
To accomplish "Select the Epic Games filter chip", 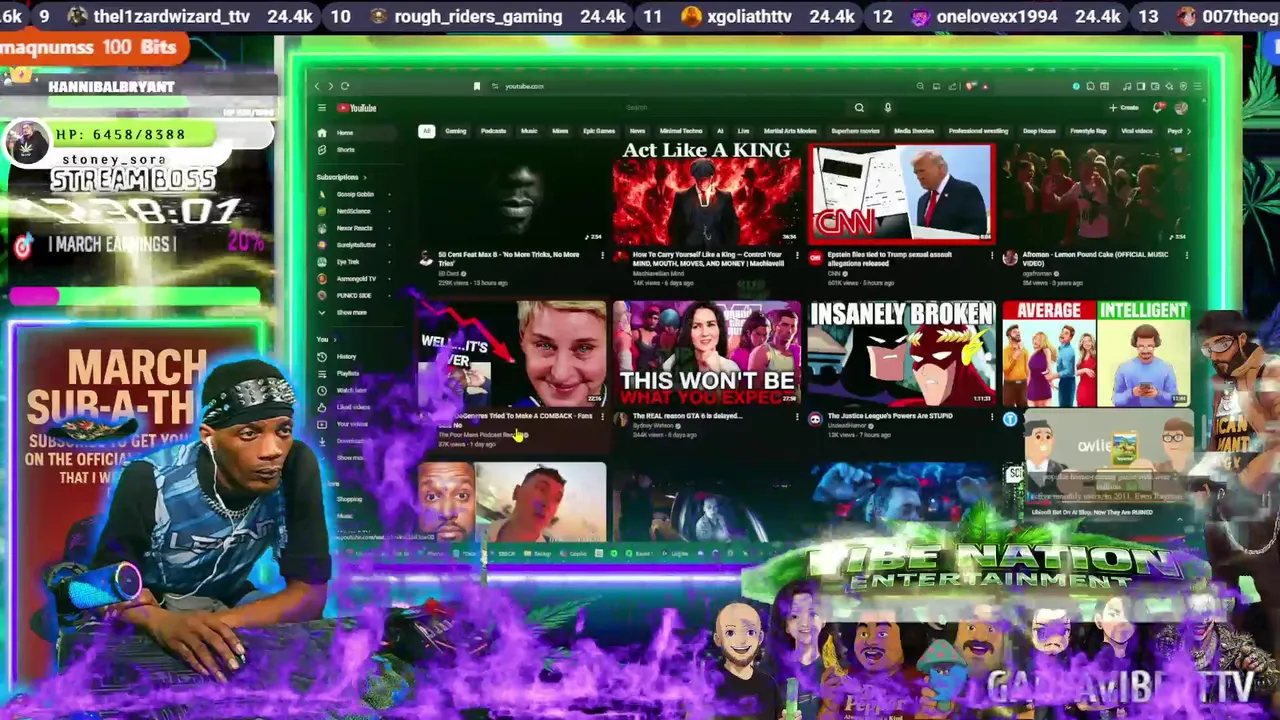I will [x=599, y=131].
